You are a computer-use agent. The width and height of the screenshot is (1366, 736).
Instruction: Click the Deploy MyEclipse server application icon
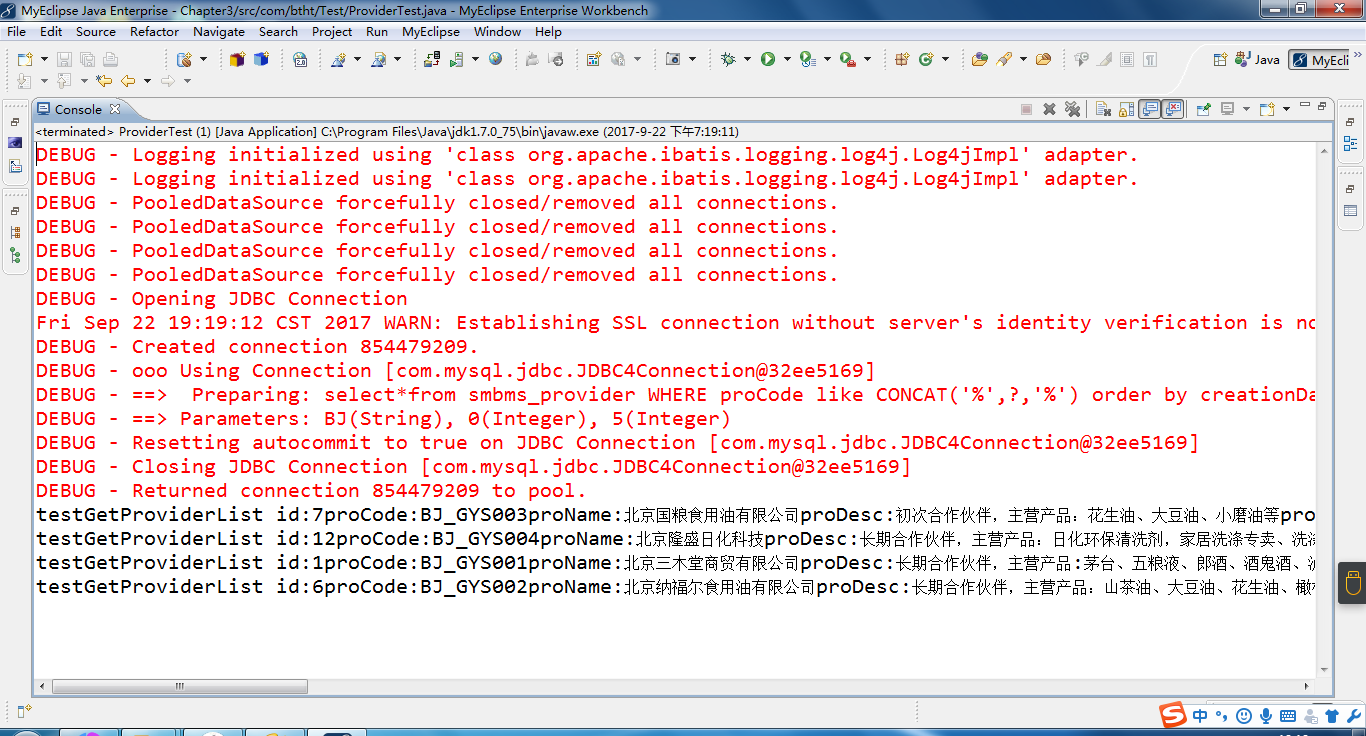point(431,60)
